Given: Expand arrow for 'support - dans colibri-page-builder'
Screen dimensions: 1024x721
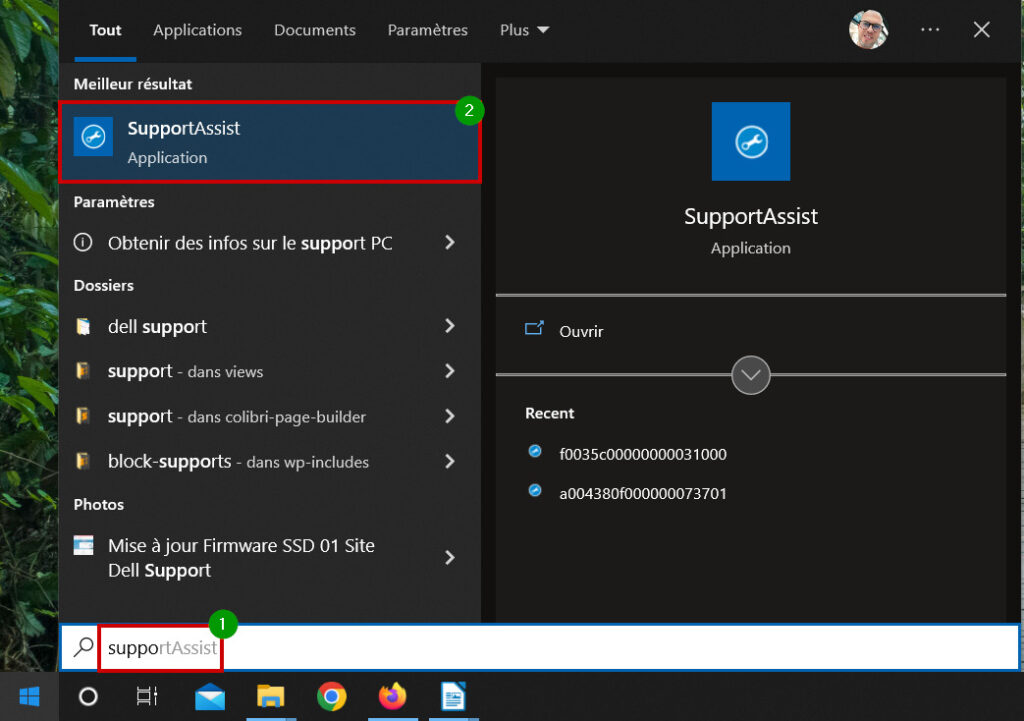Looking at the screenshot, I should (x=450, y=416).
